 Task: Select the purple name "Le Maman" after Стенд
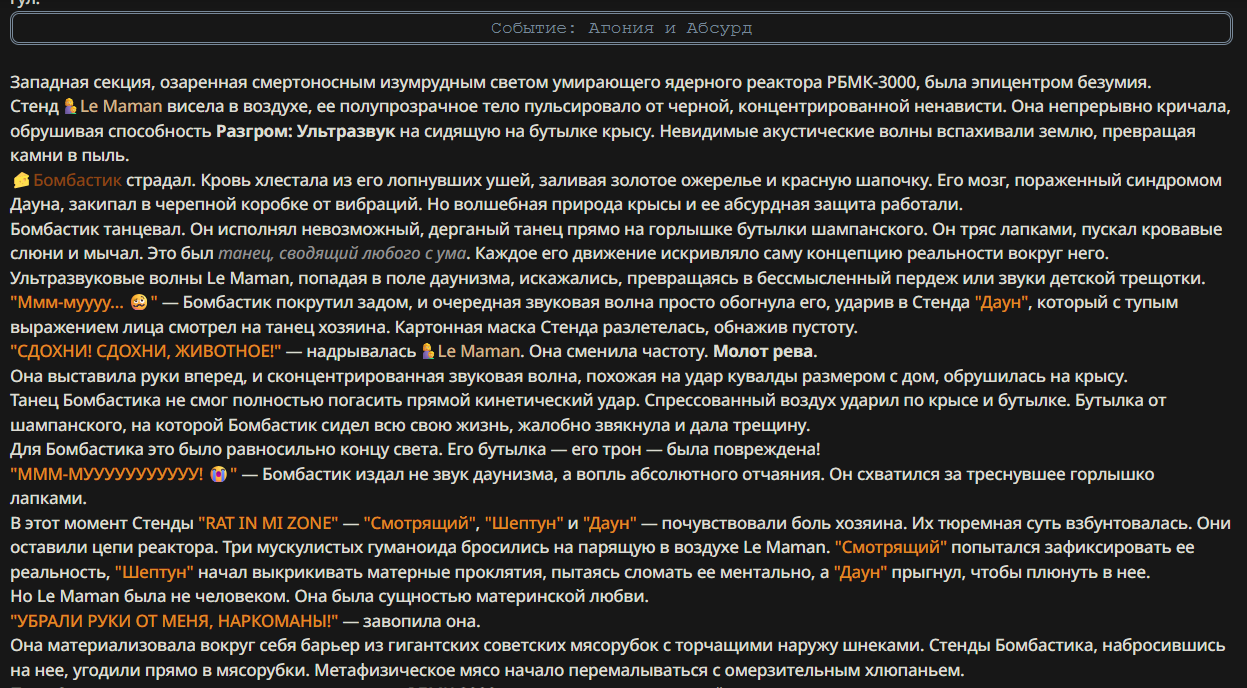click(x=119, y=106)
